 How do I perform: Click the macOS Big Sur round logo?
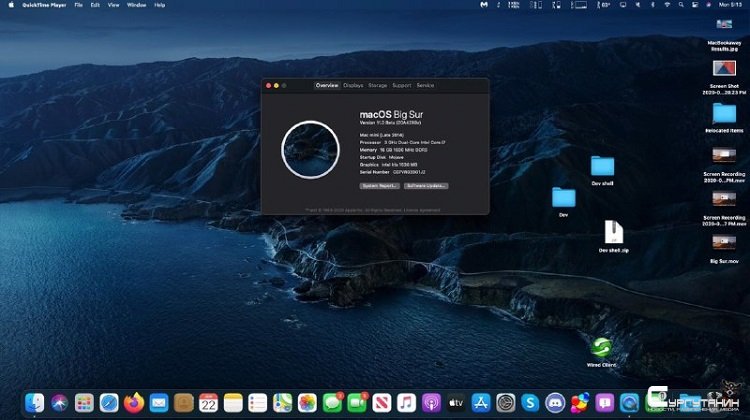point(310,150)
